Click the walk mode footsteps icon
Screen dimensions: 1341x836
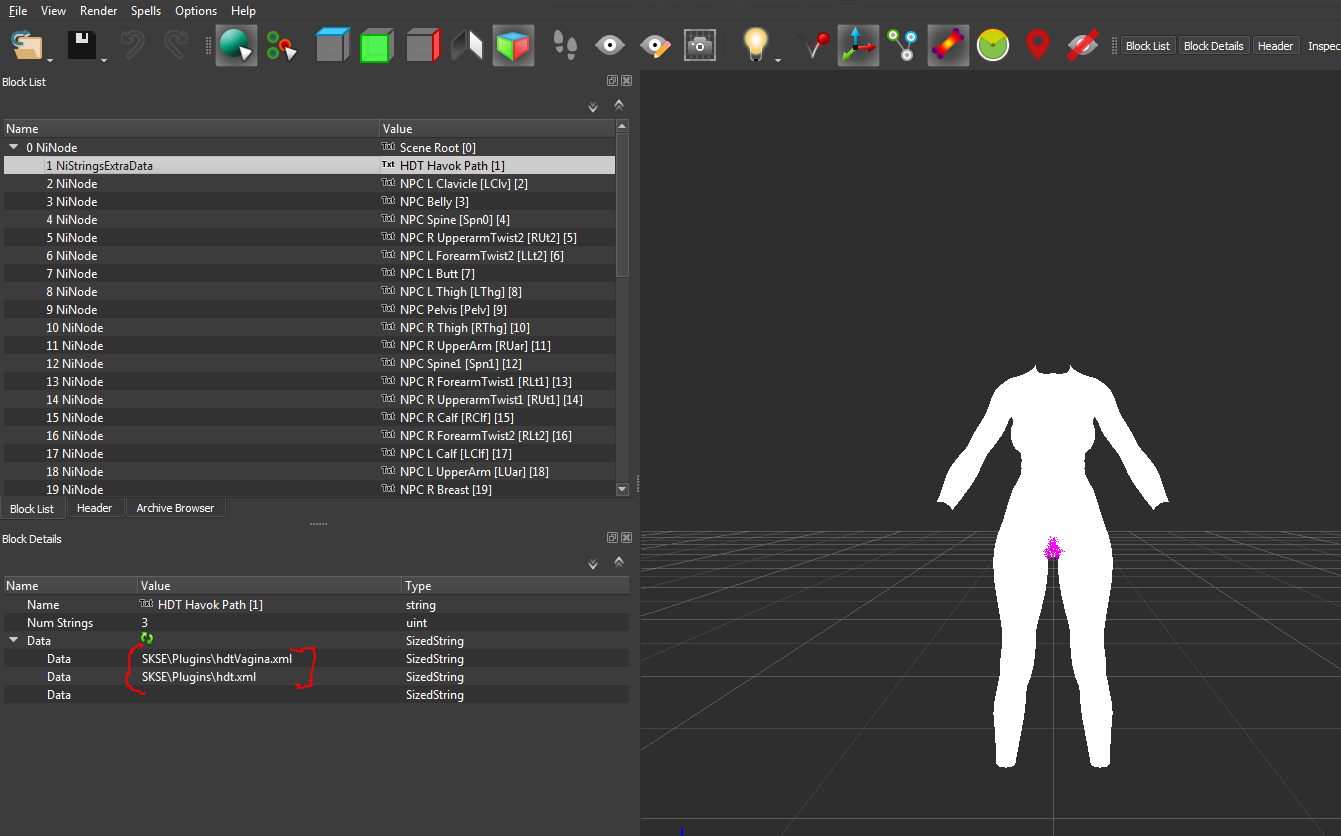point(566,46)
